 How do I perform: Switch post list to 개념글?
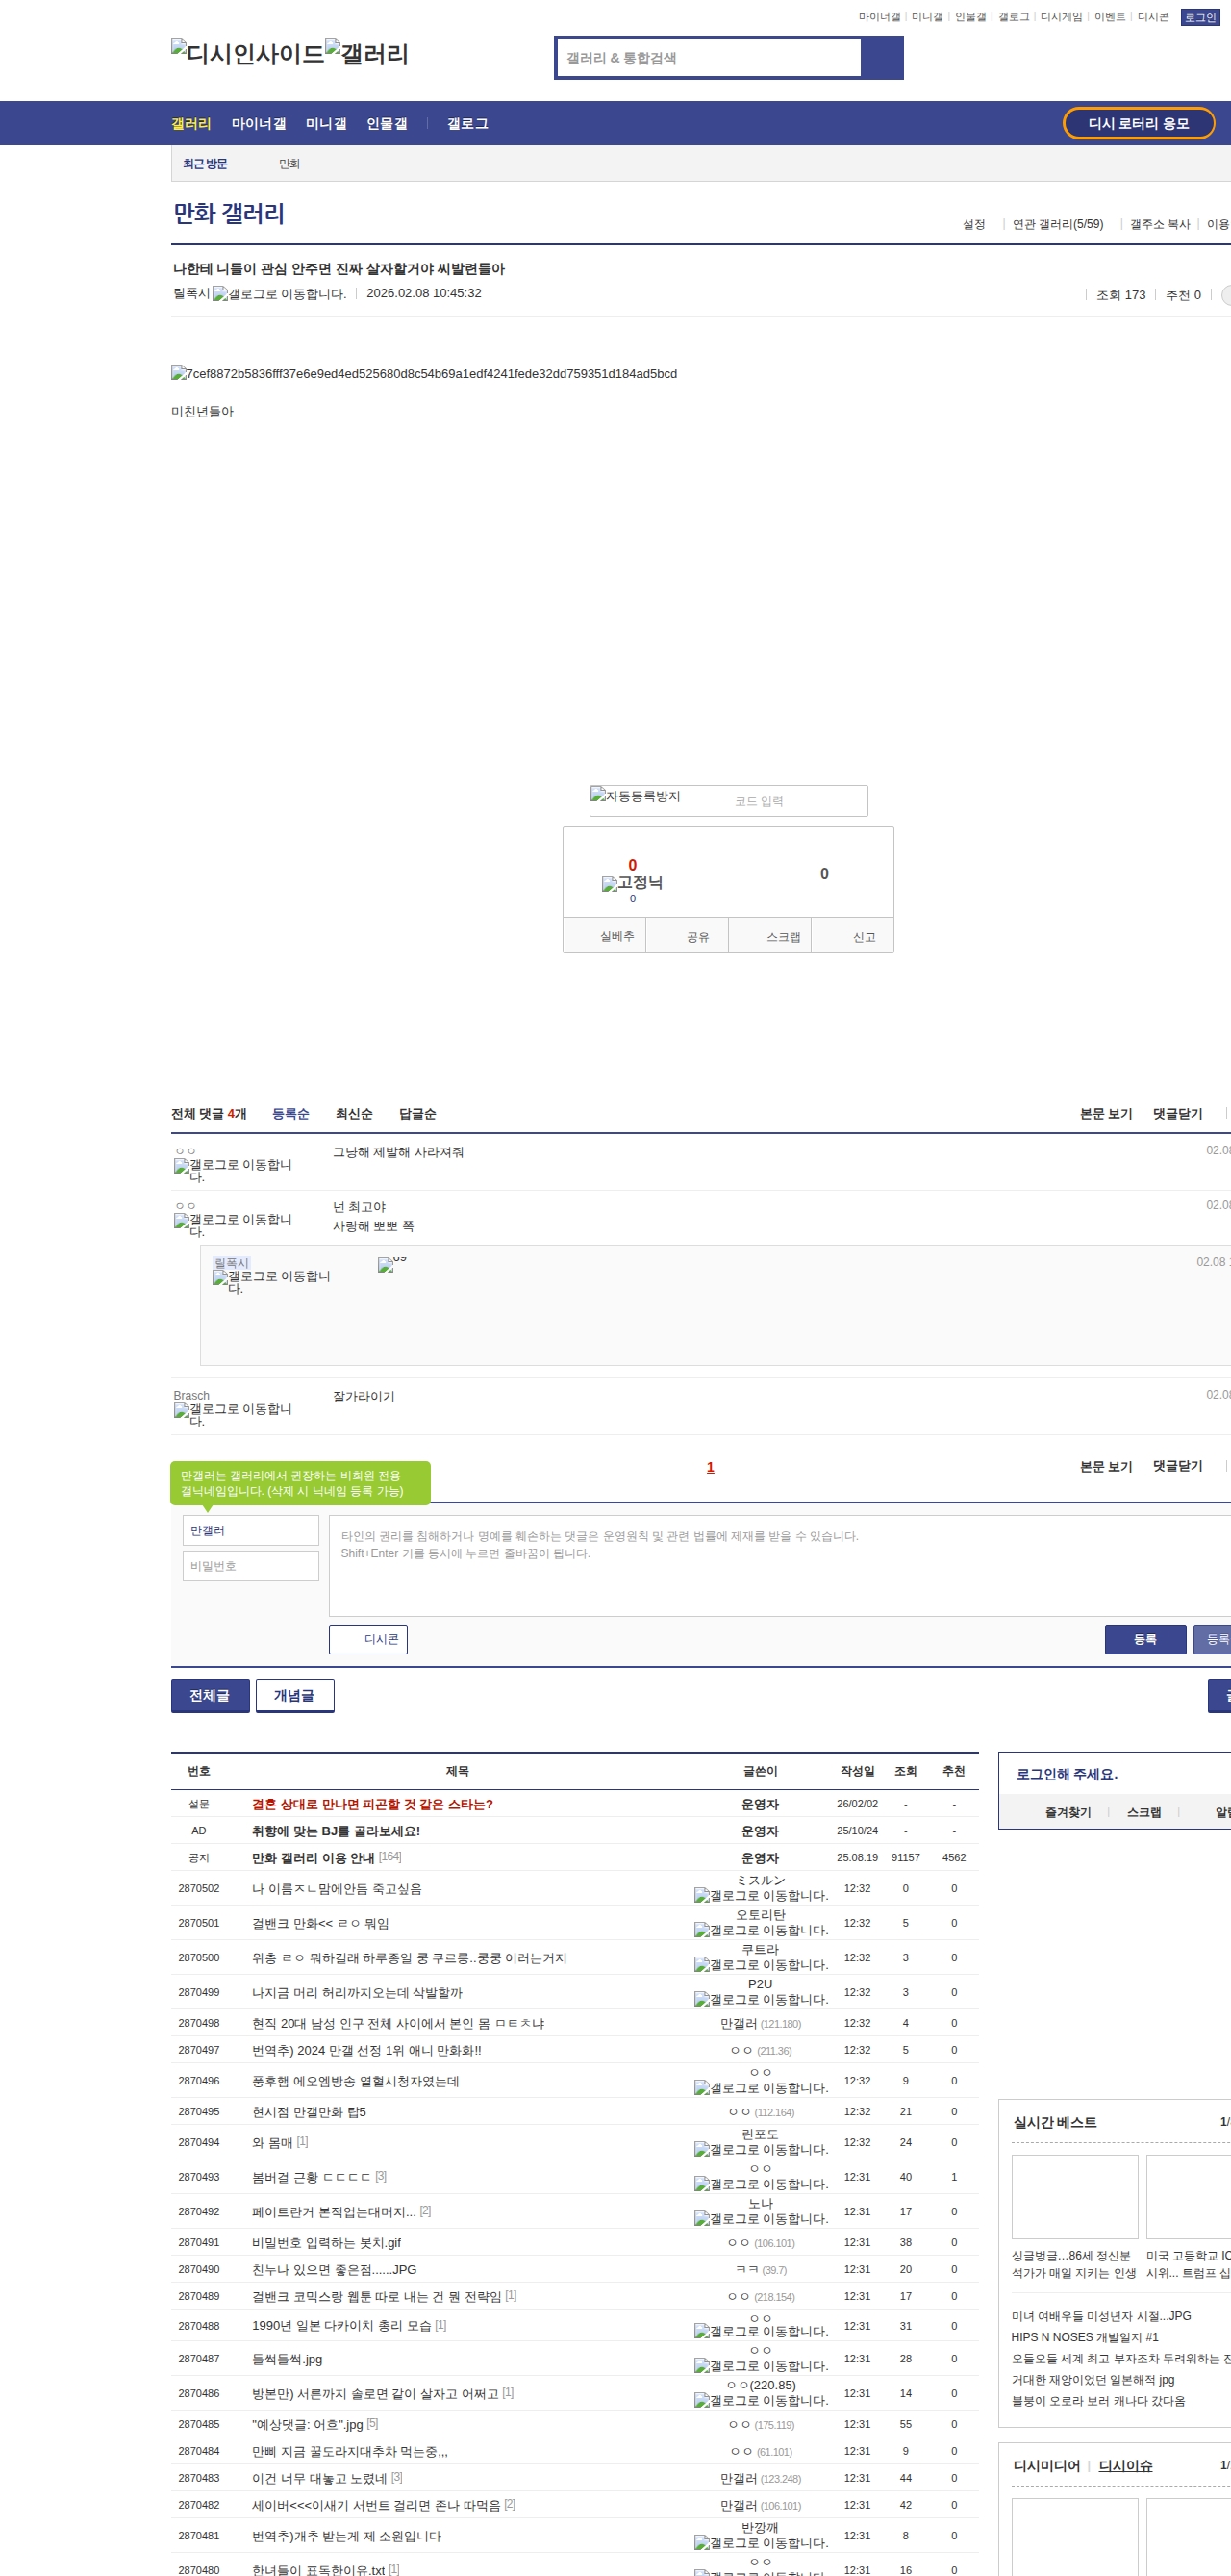pyautogui.click(x=294, y=1695)
